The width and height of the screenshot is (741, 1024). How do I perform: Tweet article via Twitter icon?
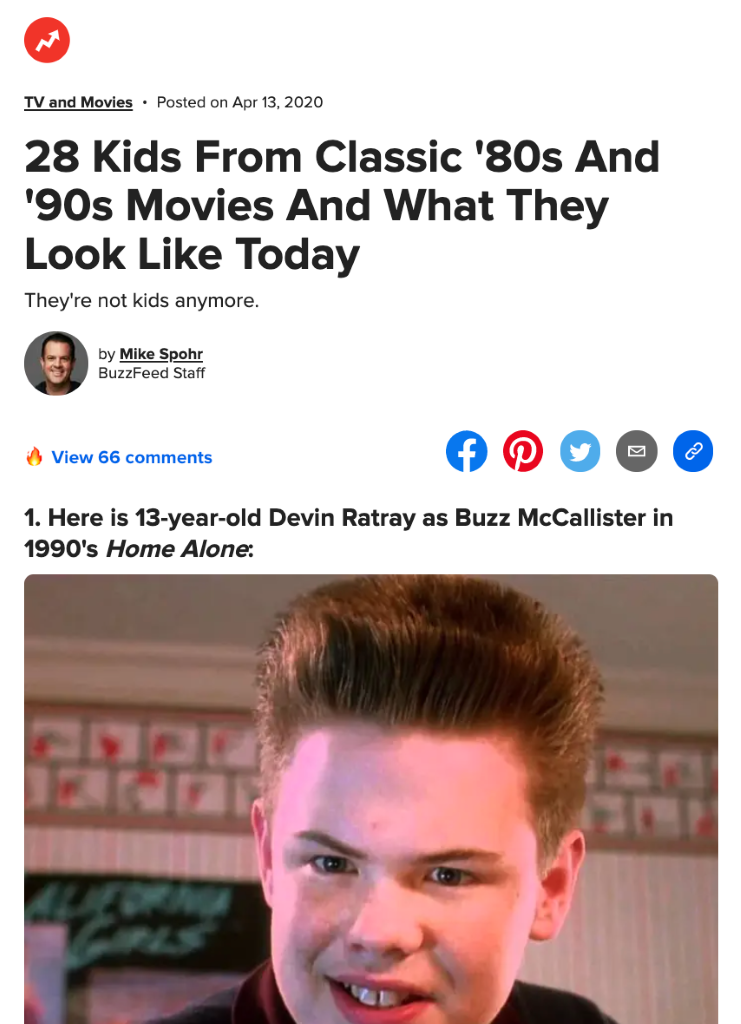coord(580,451)
